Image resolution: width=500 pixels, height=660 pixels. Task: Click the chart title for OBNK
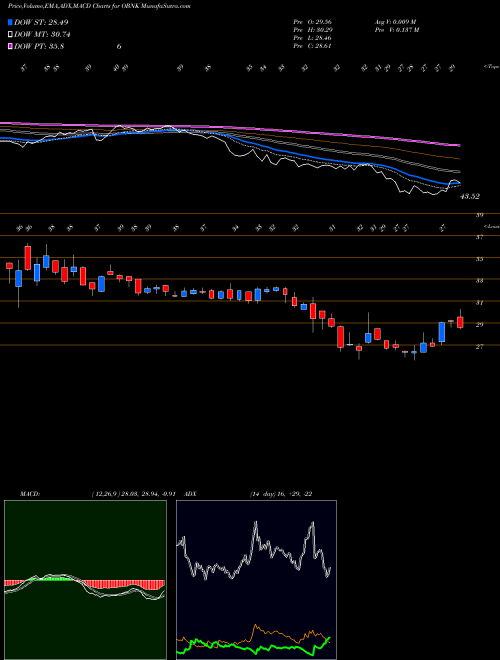(x=99, y=6)
